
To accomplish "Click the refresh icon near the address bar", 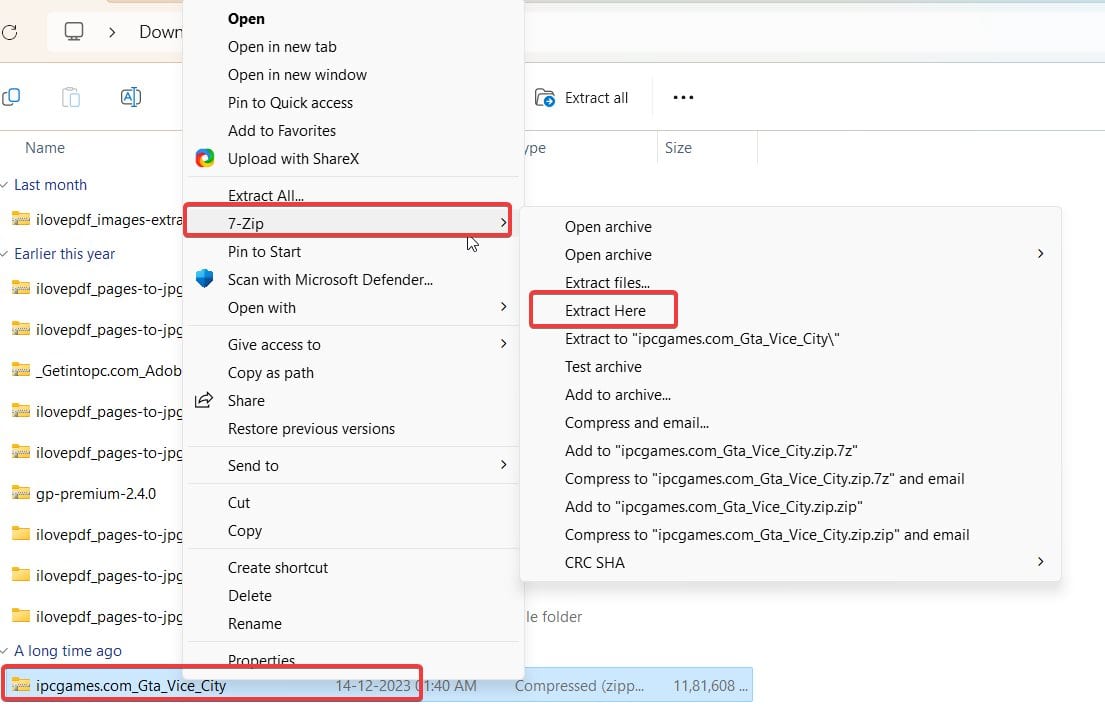I will click(10, 31).
